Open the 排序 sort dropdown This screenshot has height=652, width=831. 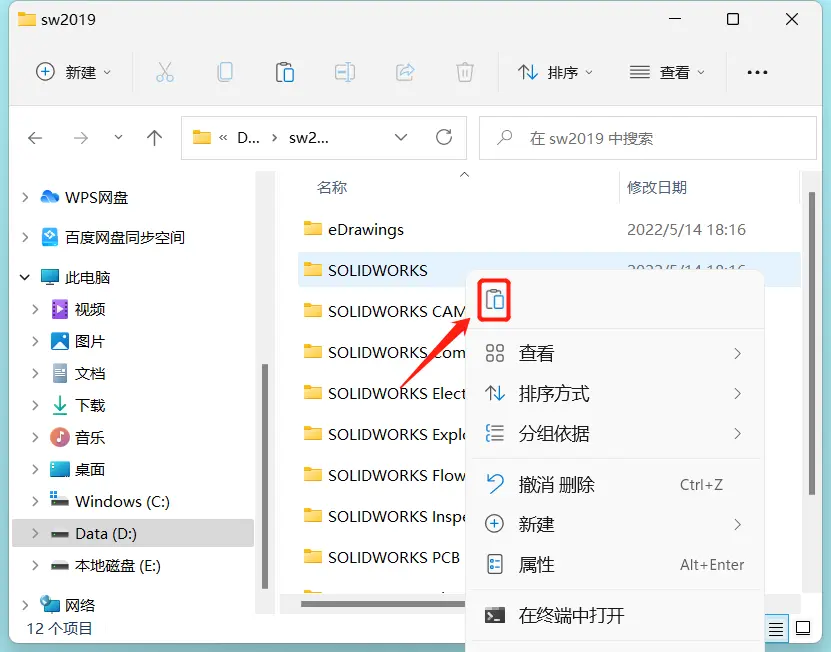click(x=555, y=72)
